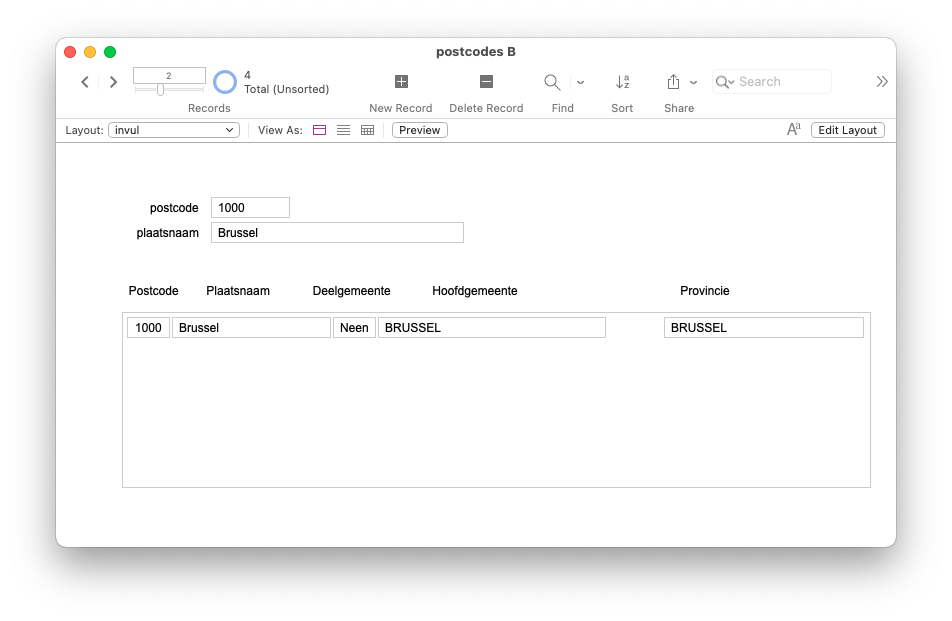Switch to List view
The image size is (952, 621).
pyautogui.click(x=343, y=130)
